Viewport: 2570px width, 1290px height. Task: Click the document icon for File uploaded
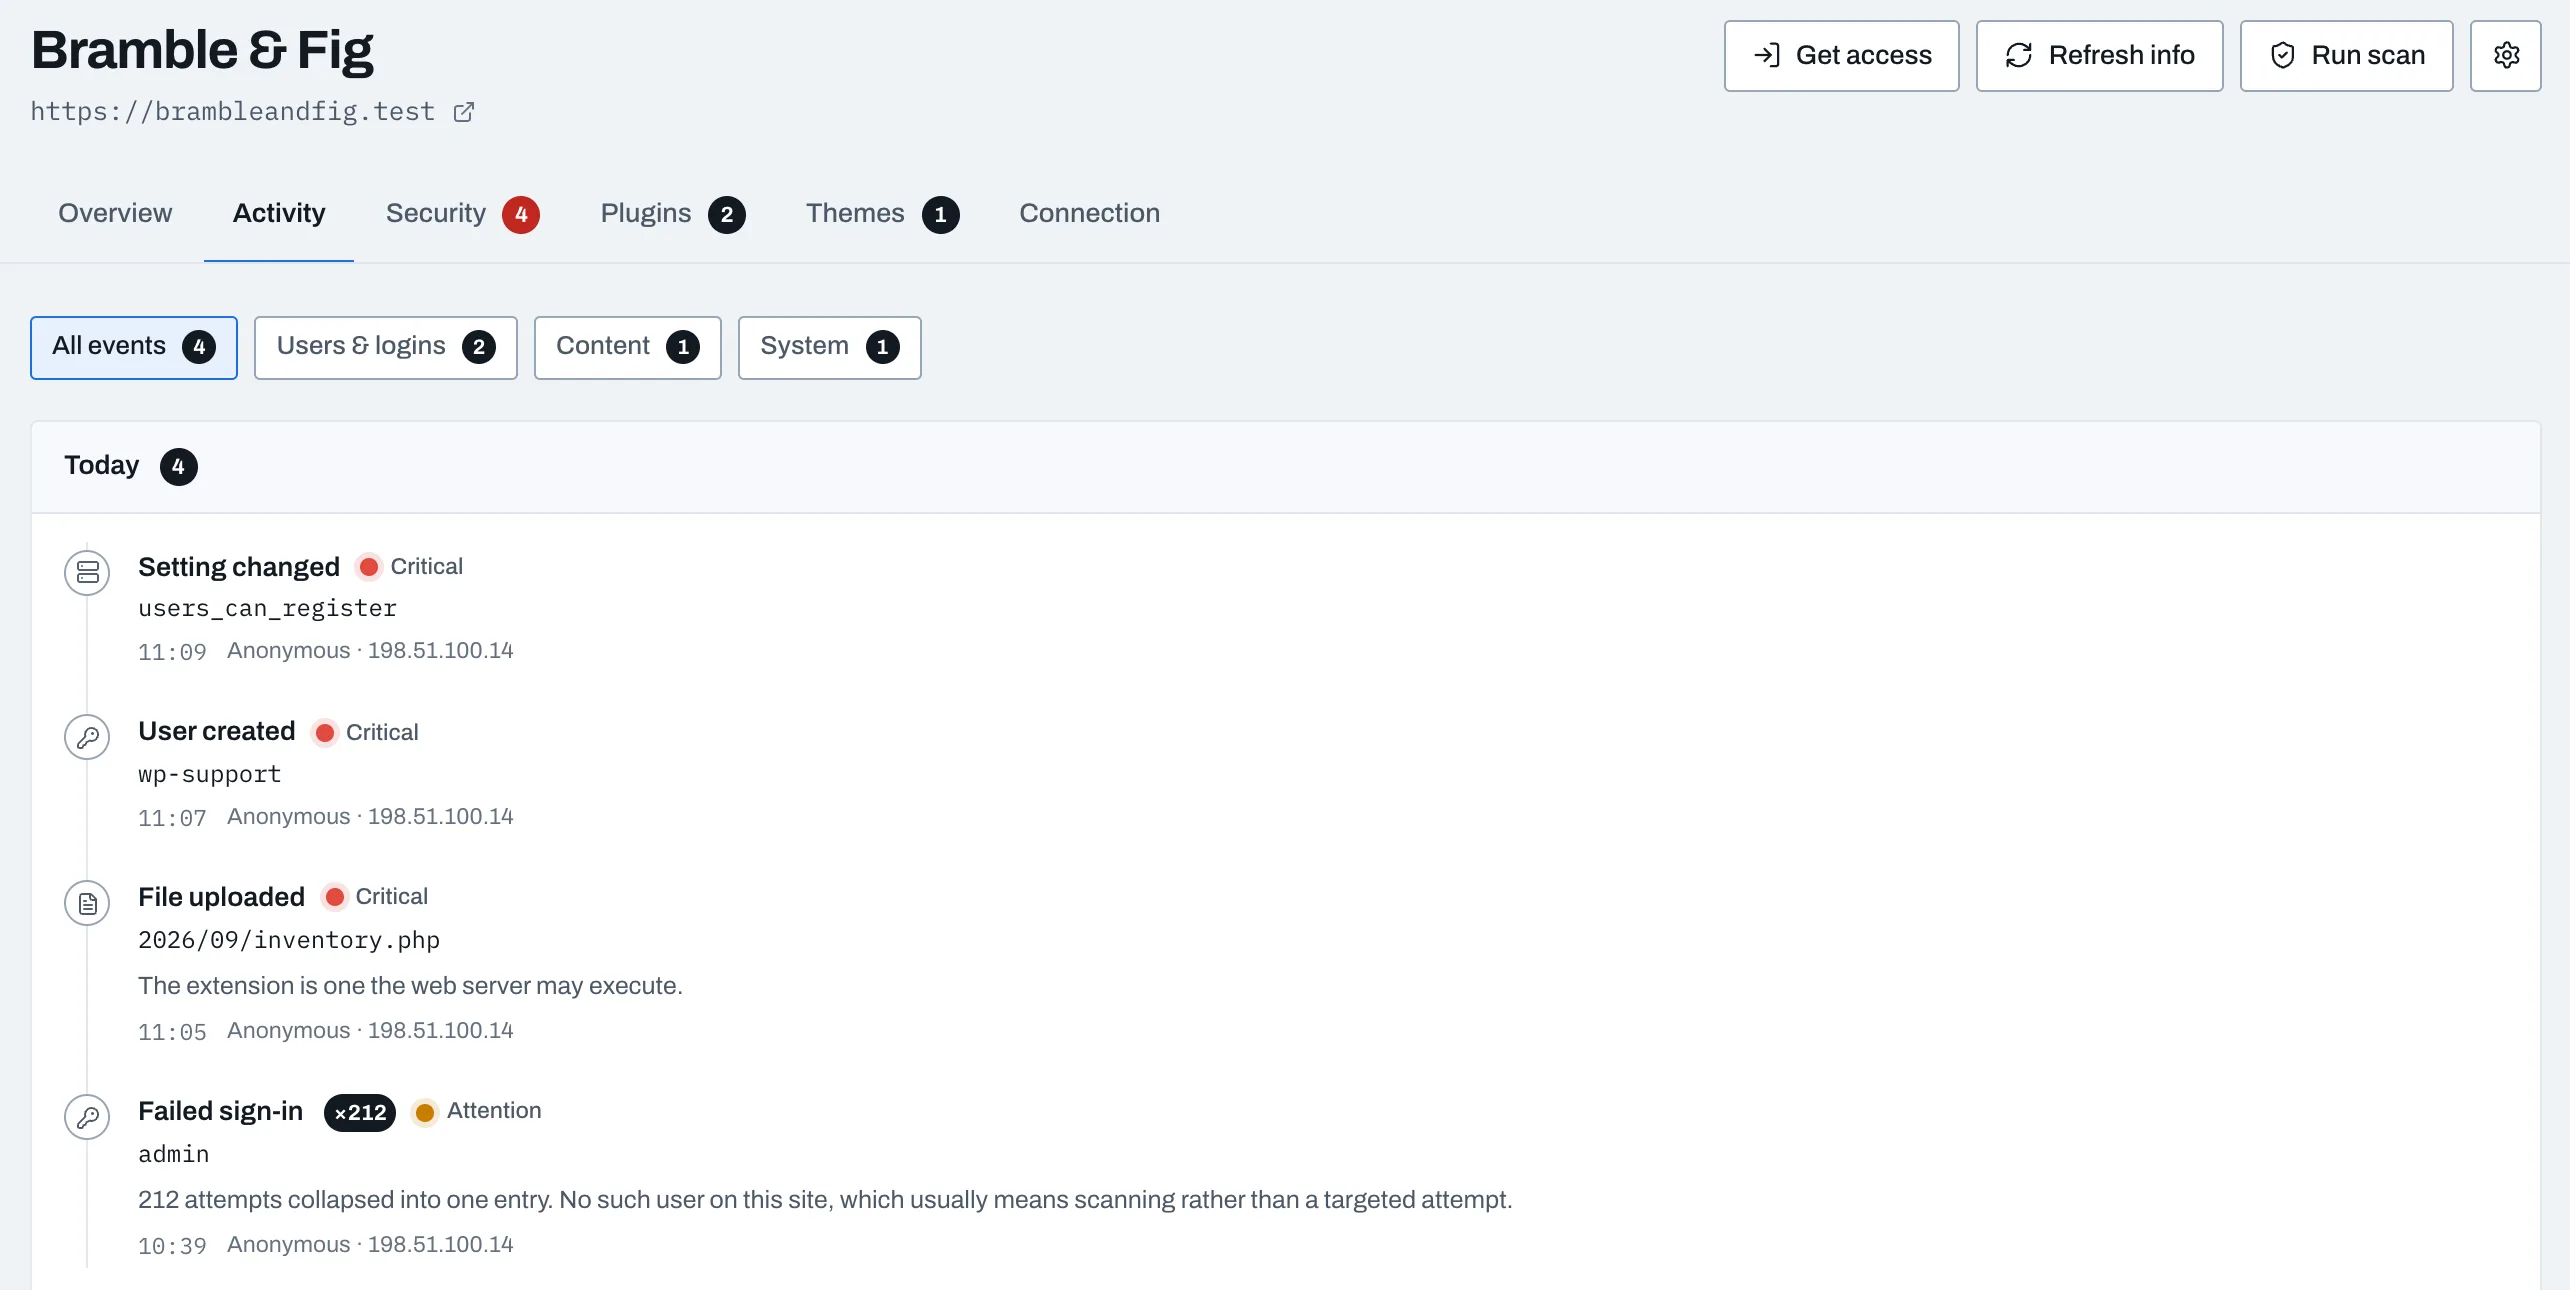pyautogui.click(x=87, y=903)
